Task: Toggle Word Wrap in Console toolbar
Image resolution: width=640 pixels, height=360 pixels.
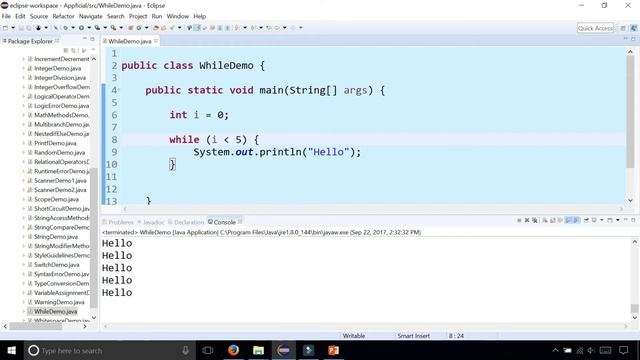Action: 560,220
